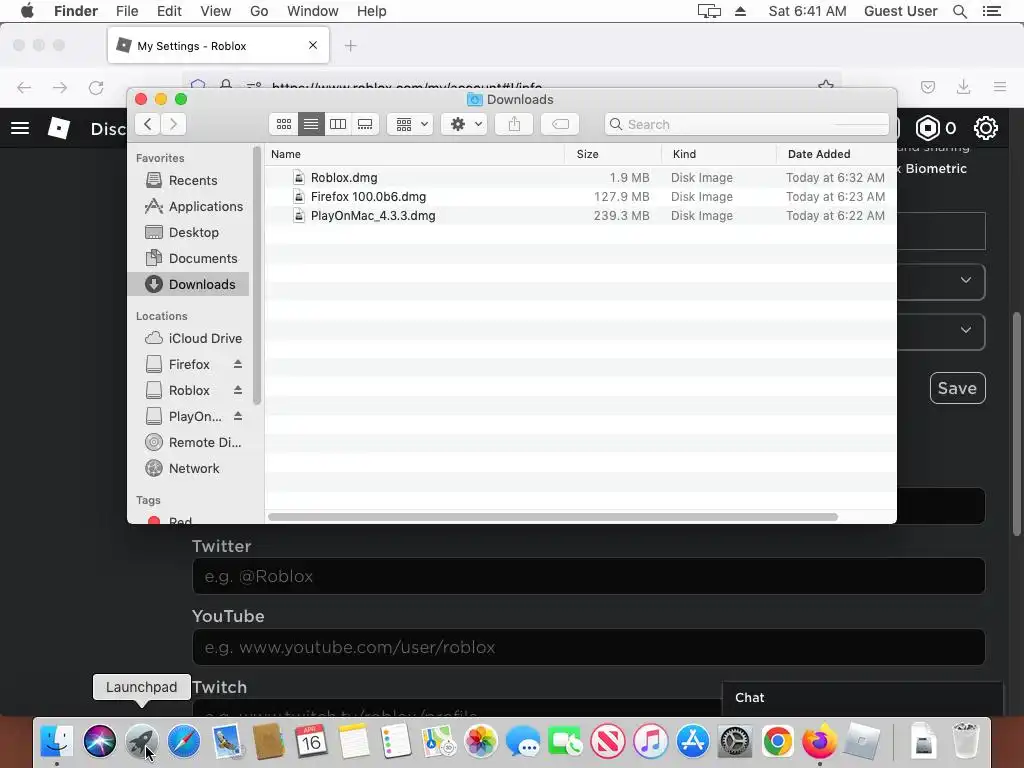Open System Preferences in dock

click(735, 742)
